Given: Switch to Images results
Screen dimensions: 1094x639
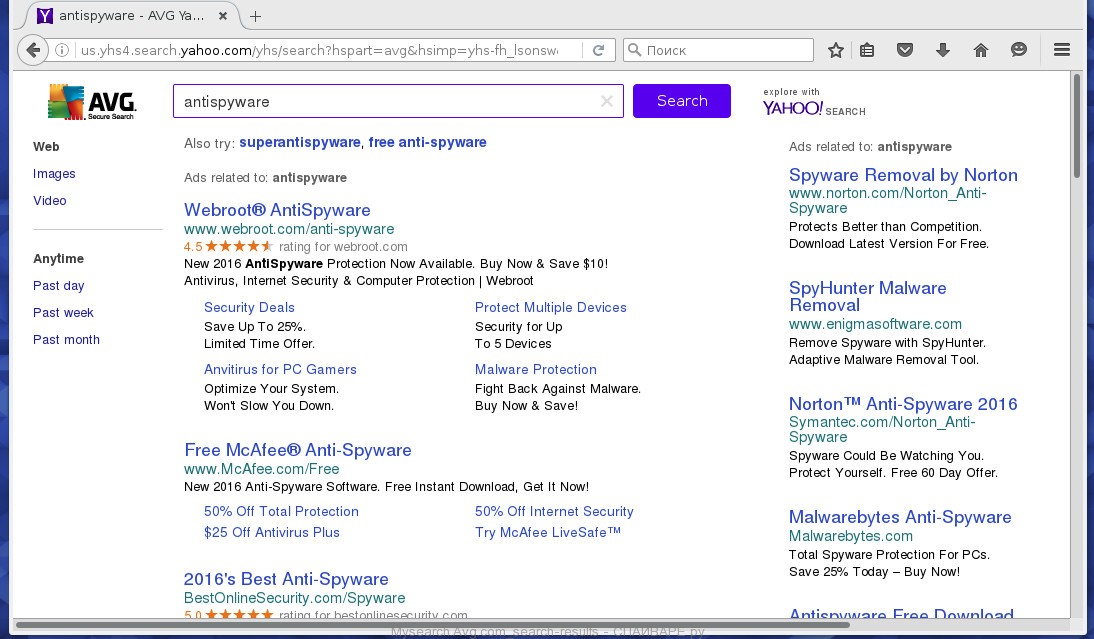Looking at the screenshot, I should coord(54,174).
